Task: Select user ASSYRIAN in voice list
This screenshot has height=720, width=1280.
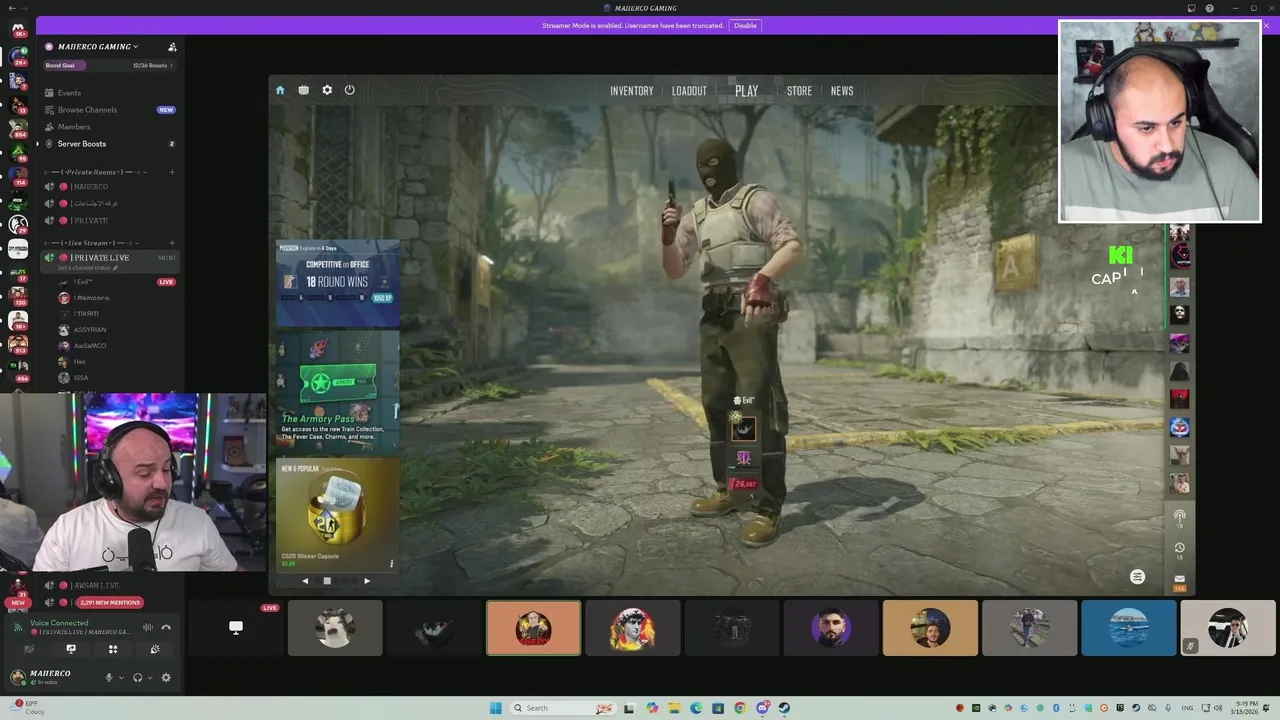Action: (89, 330)
